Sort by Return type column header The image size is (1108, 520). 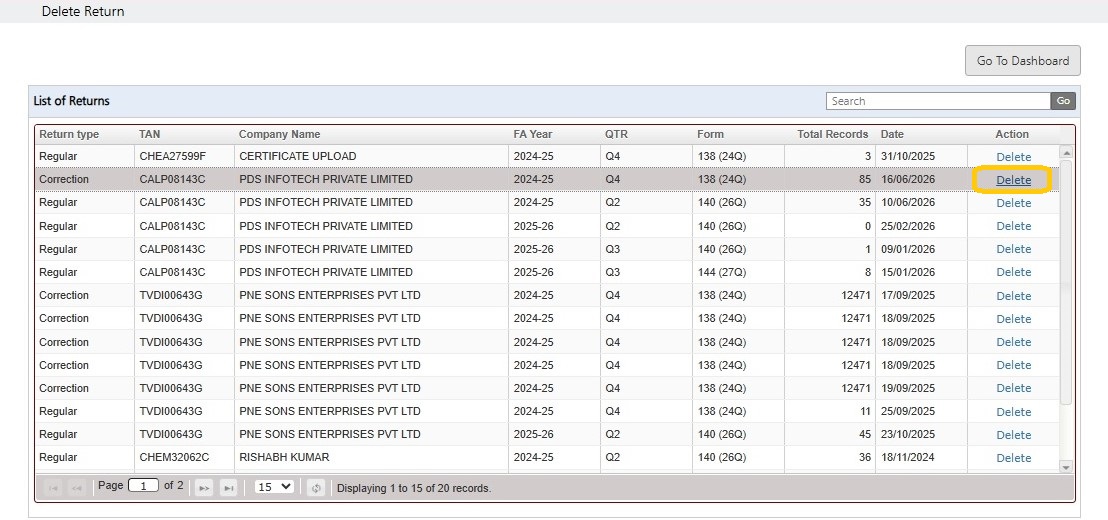point(69,134)
